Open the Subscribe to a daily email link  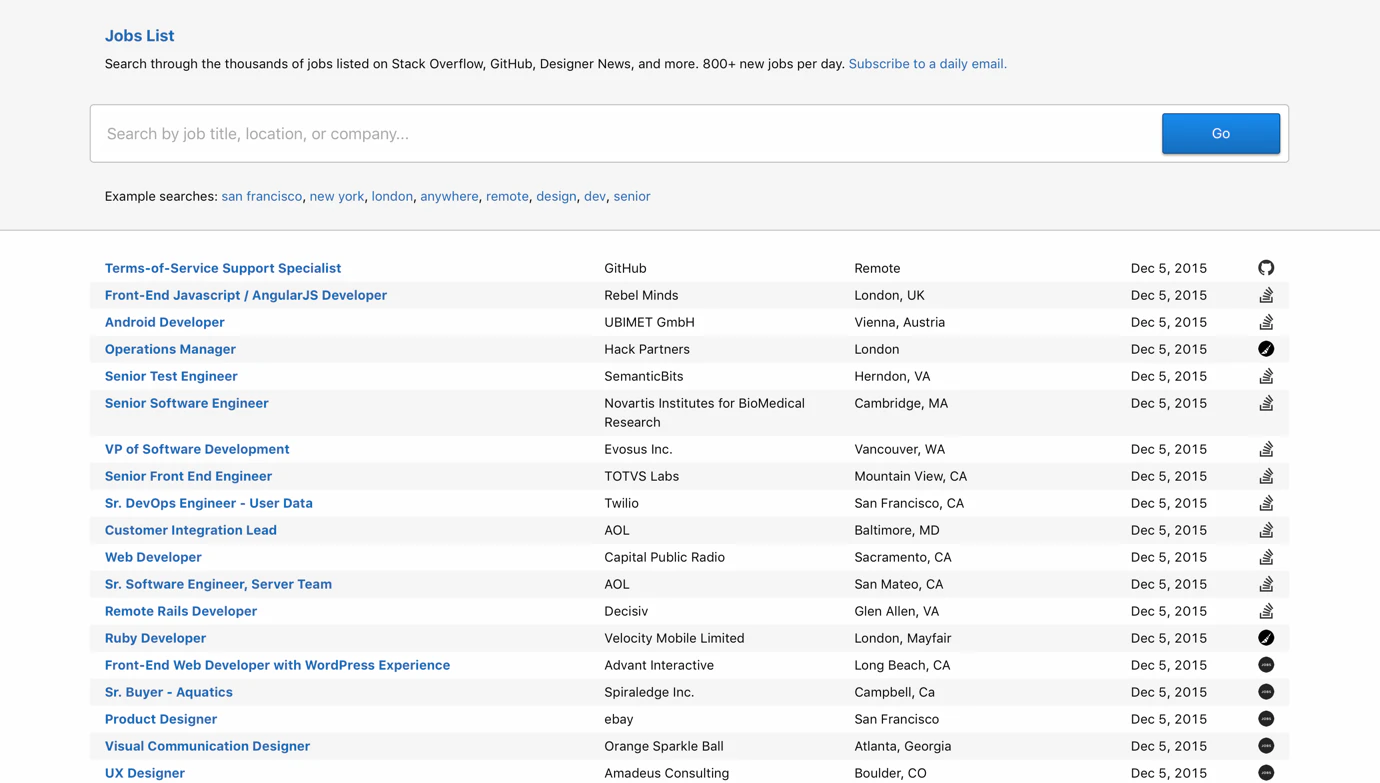point(927,63)
